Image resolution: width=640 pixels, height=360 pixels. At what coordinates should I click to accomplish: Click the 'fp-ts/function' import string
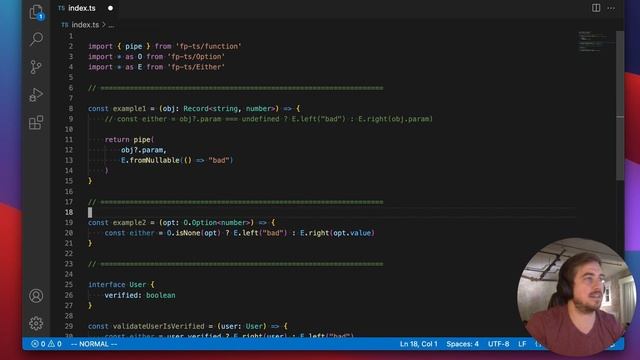[x=209, y=46]
